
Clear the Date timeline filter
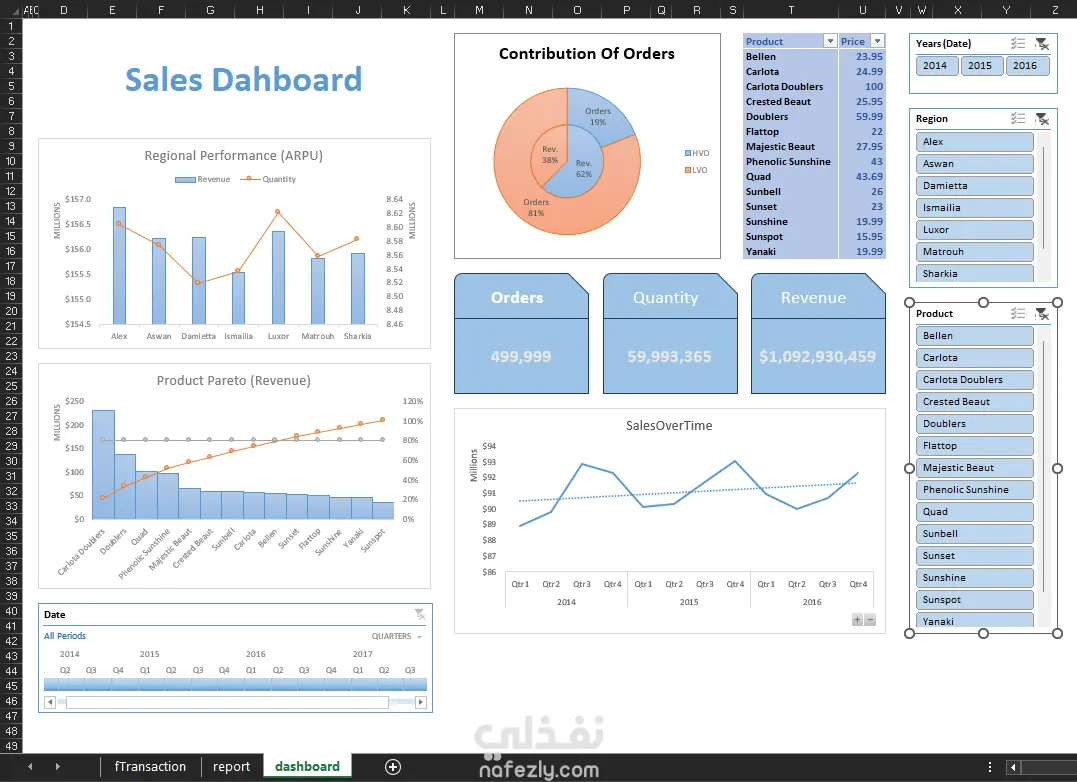419,614
